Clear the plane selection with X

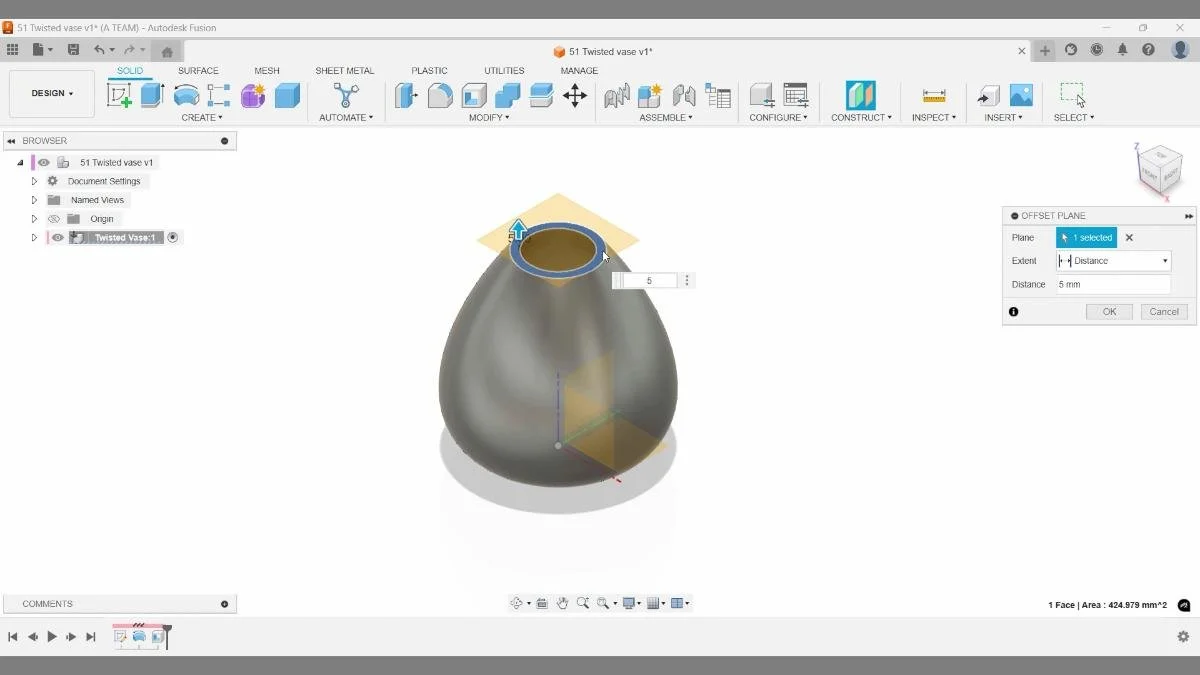click(x=1129, y=238)
